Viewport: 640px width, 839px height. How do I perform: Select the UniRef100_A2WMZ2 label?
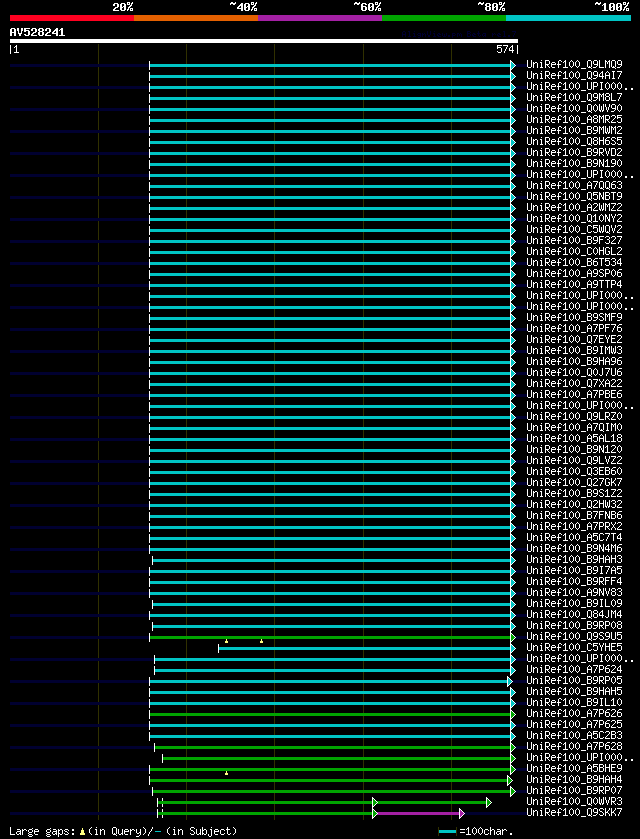(574, 208)
